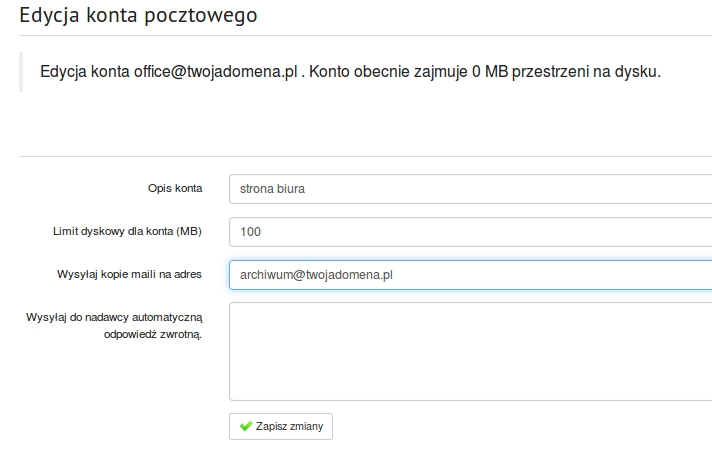Focus the Opis konta text field
The width and height of the screenshot is (712, 456).
pos(470,189)
